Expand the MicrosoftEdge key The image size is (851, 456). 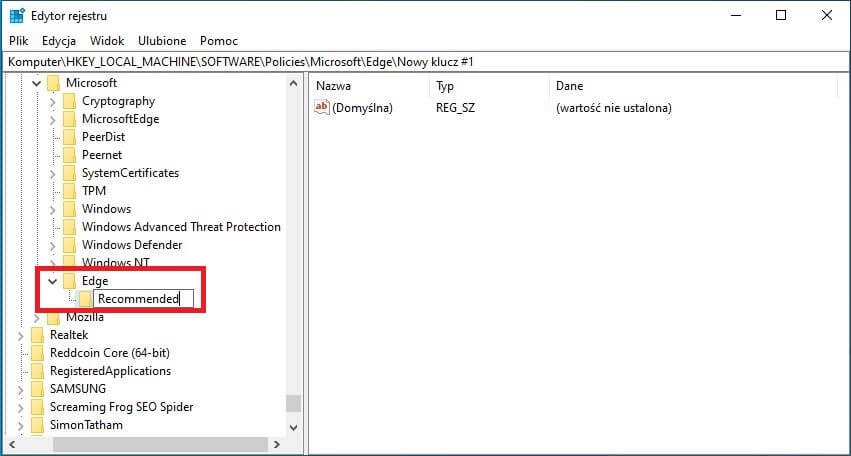point(53,119)
